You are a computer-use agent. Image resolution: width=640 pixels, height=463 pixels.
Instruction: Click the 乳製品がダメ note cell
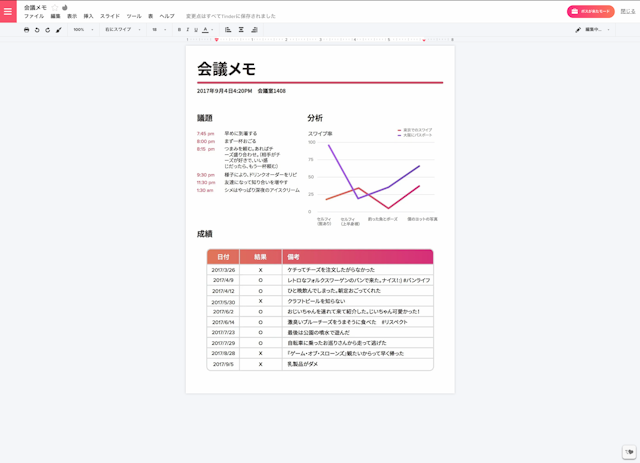[x=358, y=364]
